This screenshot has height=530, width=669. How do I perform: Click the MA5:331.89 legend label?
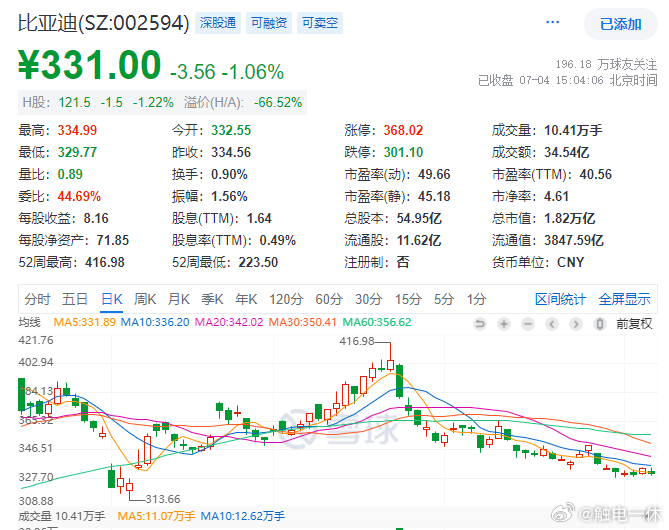[84, 322]
